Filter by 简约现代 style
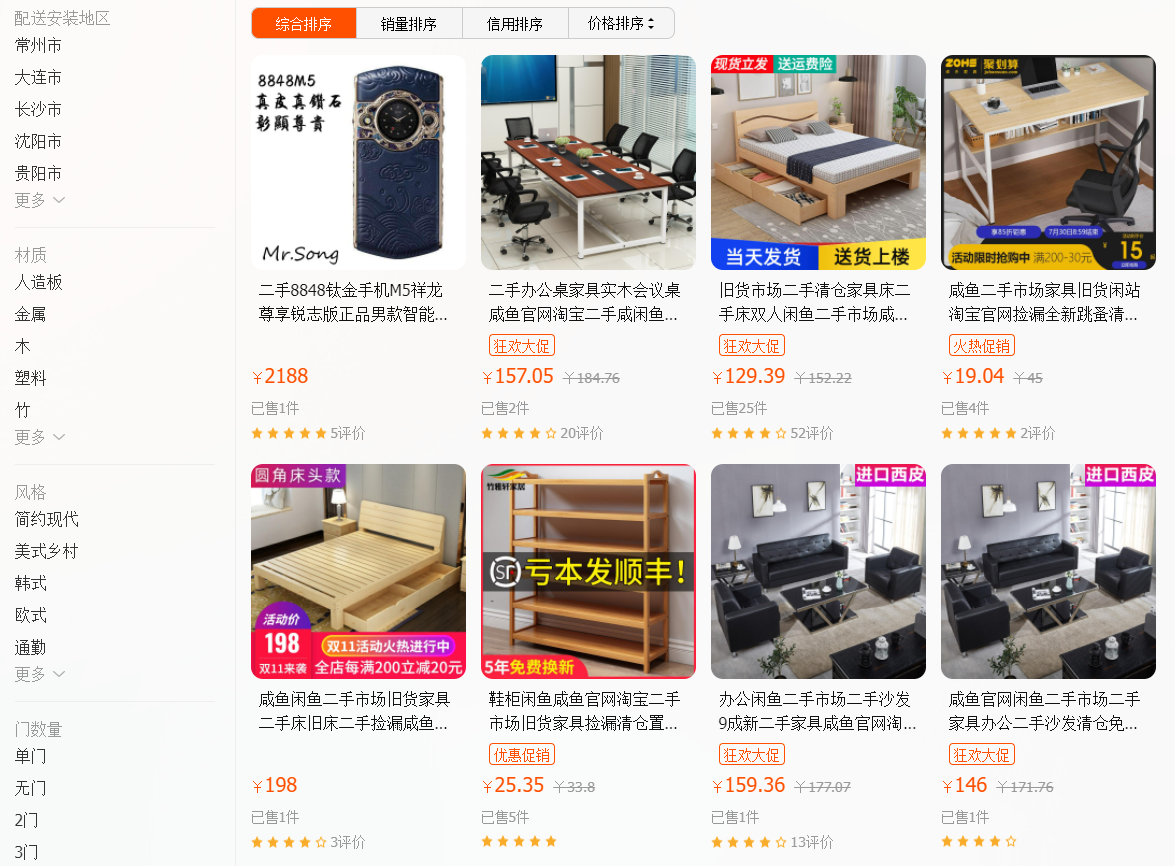The image size is (1175, 866). click(x=46, y=519)
